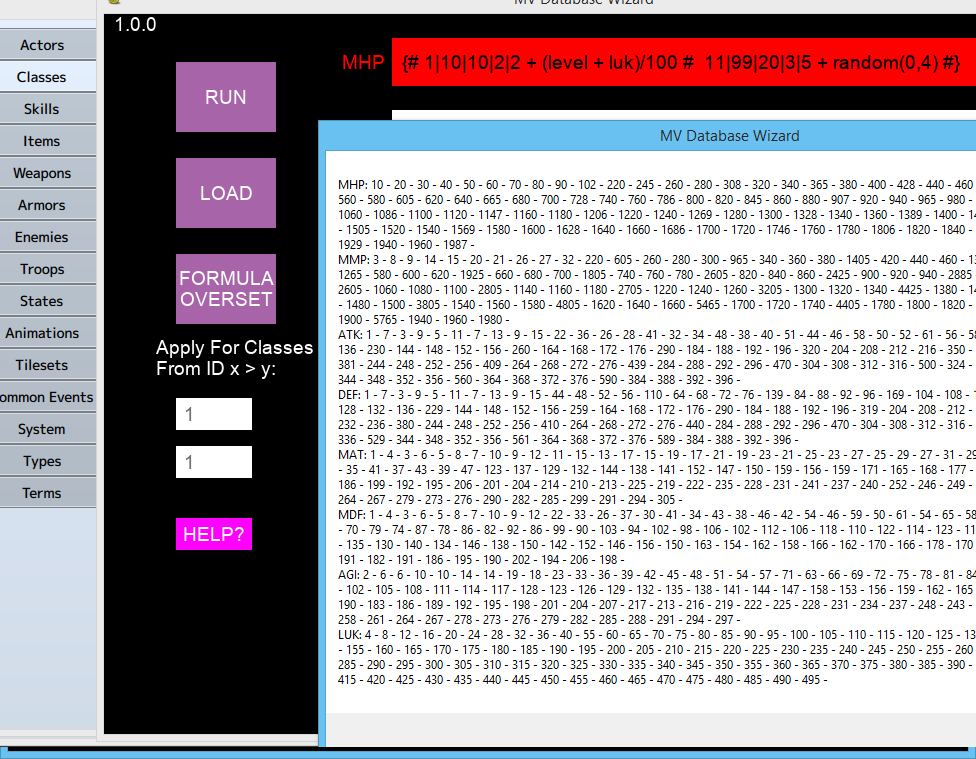The image size is (976, 759).
Task: Open the Weapons tab
Action: coord(40,172)
